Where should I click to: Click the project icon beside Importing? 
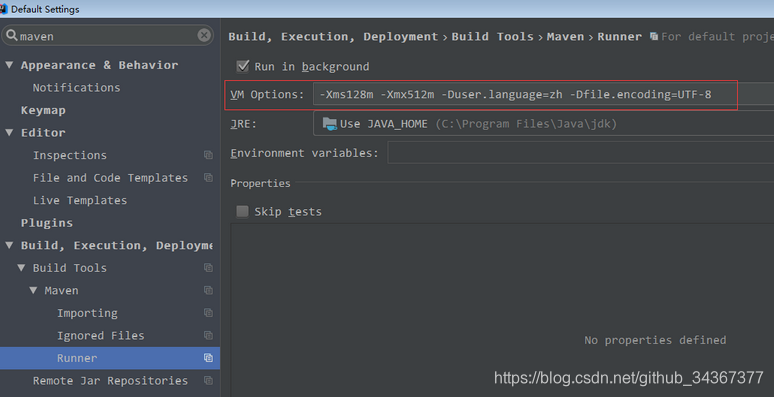point(208,313)
